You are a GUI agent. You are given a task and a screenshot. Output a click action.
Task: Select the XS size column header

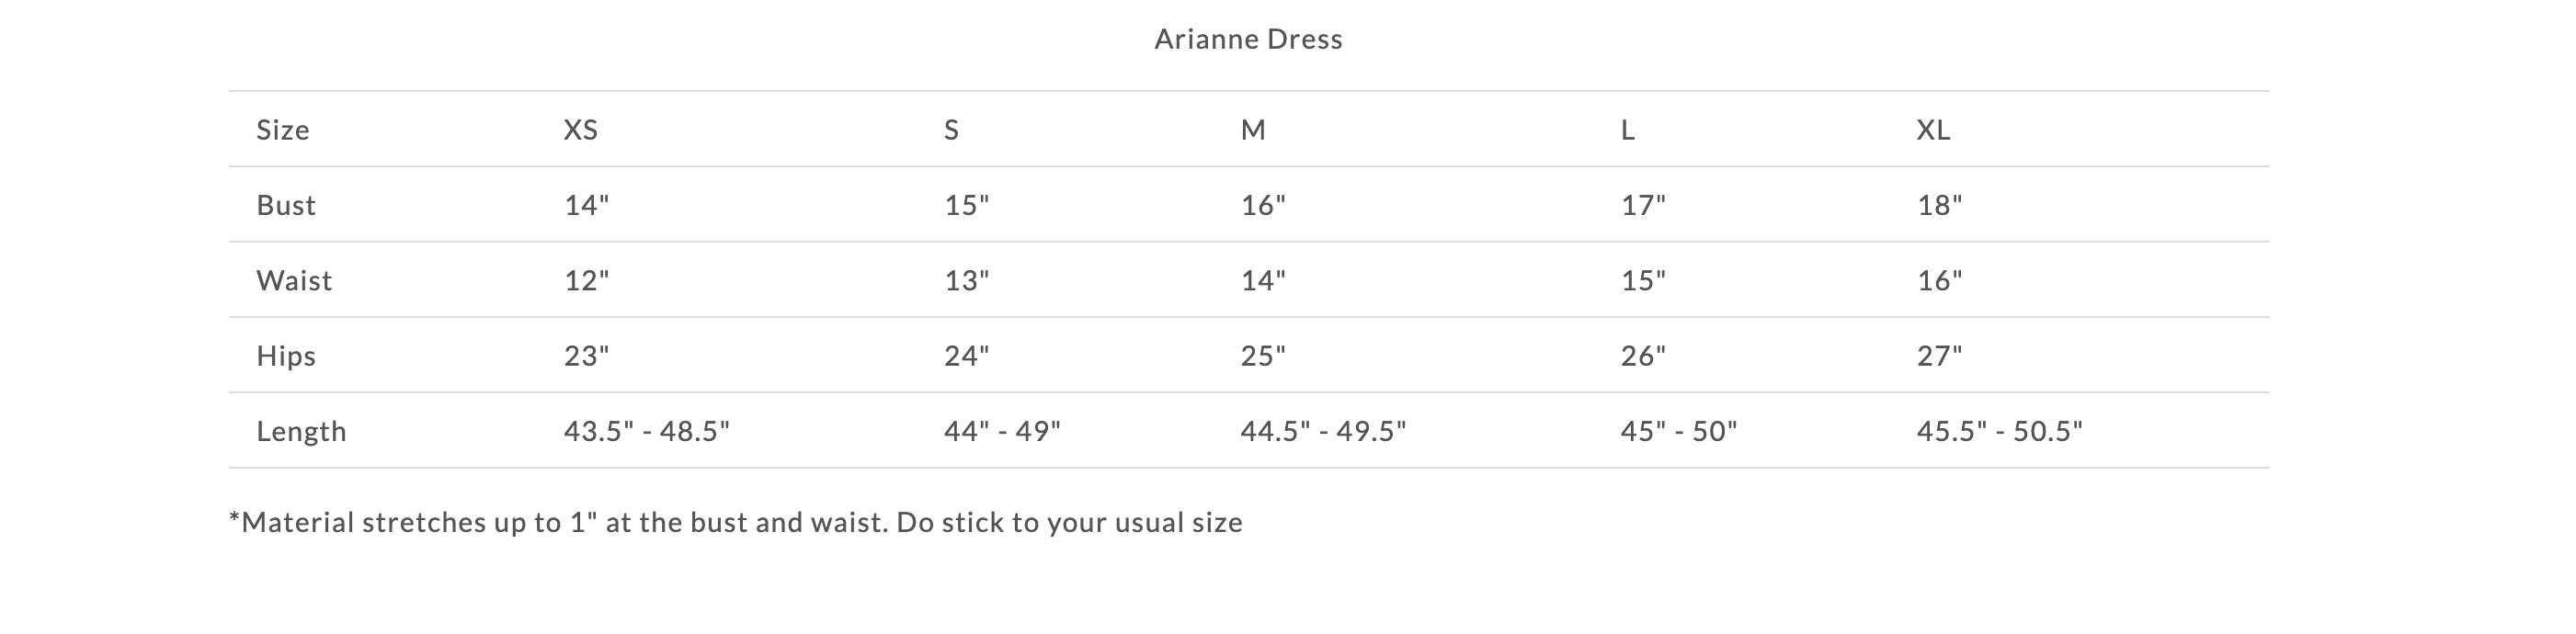tap(581, 130)
